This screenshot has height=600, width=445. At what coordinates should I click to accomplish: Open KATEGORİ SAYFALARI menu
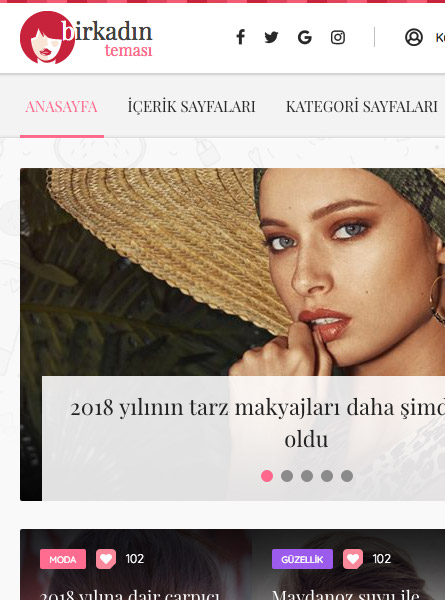tap(362, 106)
